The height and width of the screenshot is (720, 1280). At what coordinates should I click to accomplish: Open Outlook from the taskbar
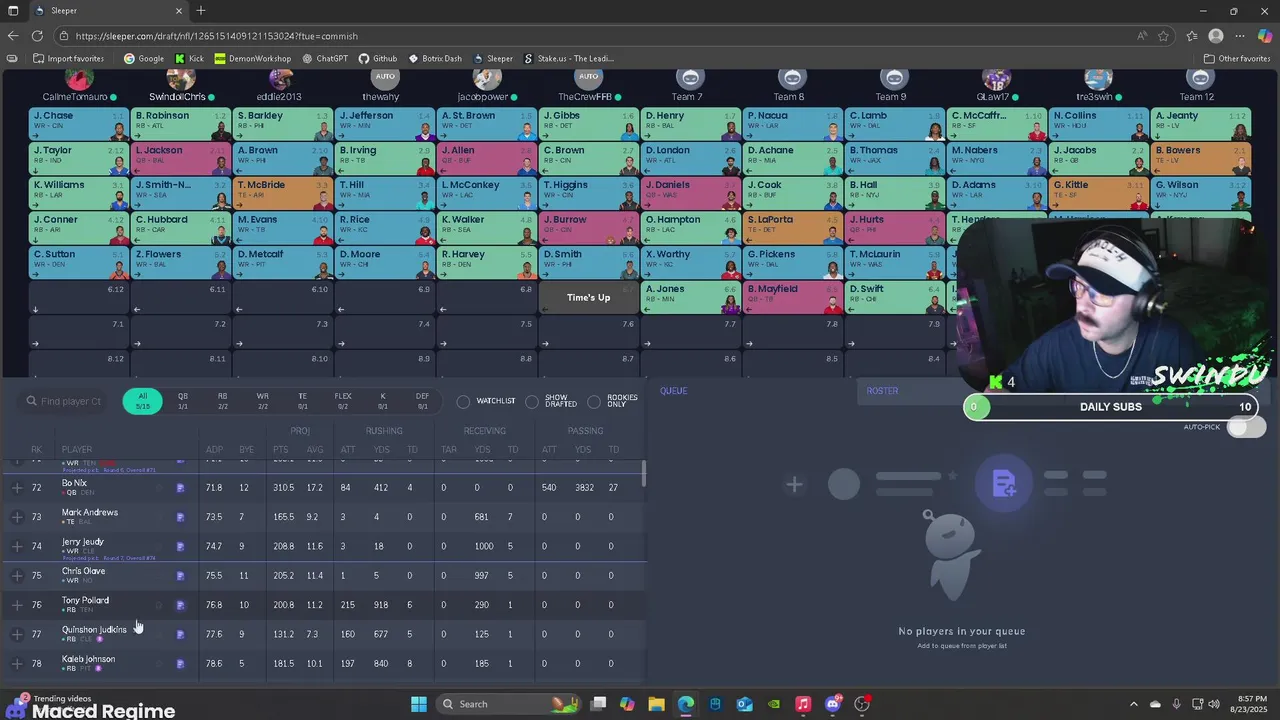tap(744, 704)
